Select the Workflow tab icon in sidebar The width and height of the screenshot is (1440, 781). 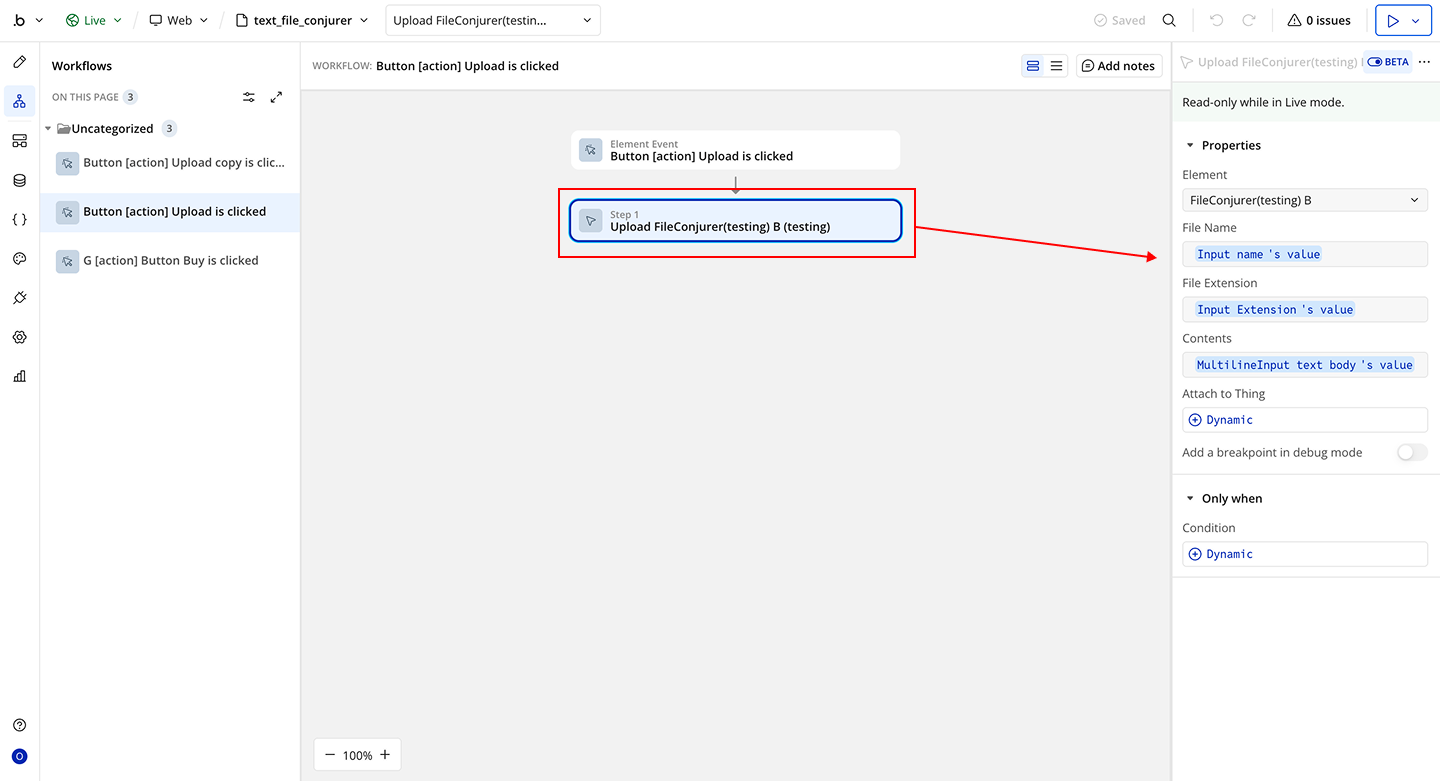[x=19, y=101]
